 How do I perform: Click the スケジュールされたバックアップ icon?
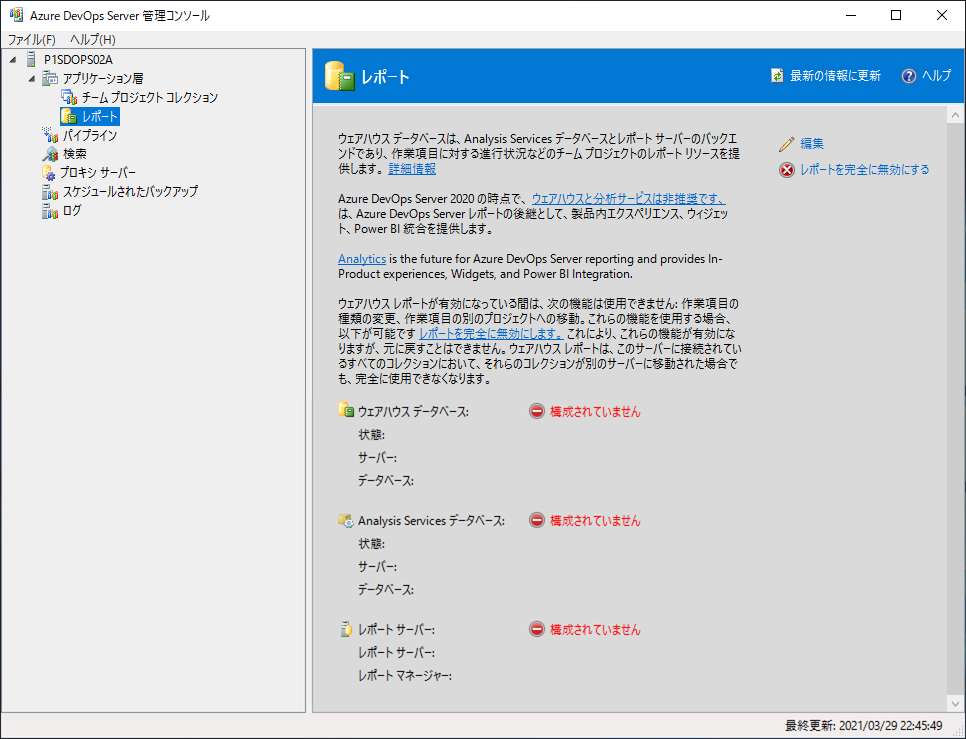coord(50,192)
